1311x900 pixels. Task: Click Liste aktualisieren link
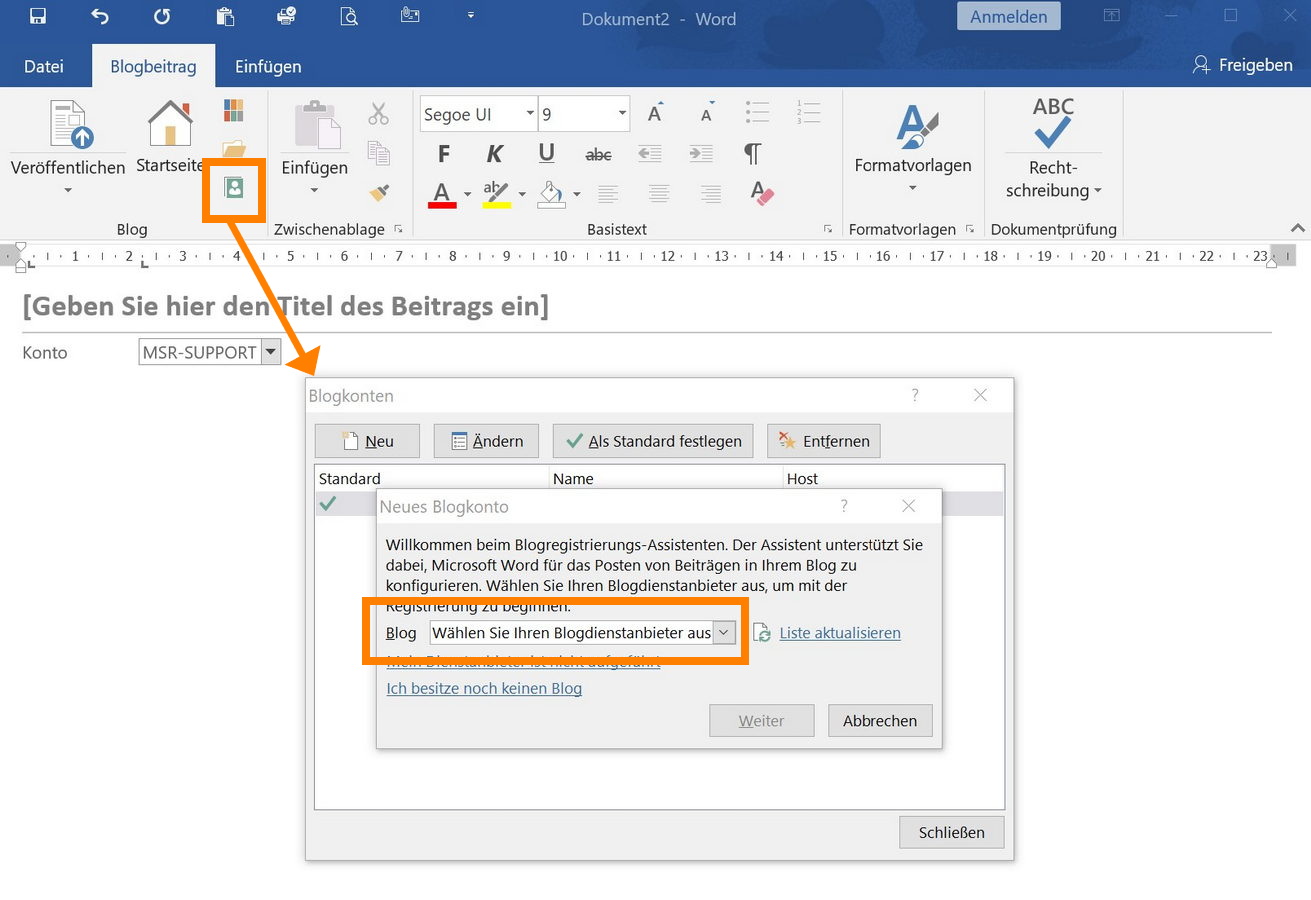(x=840, y=633)
